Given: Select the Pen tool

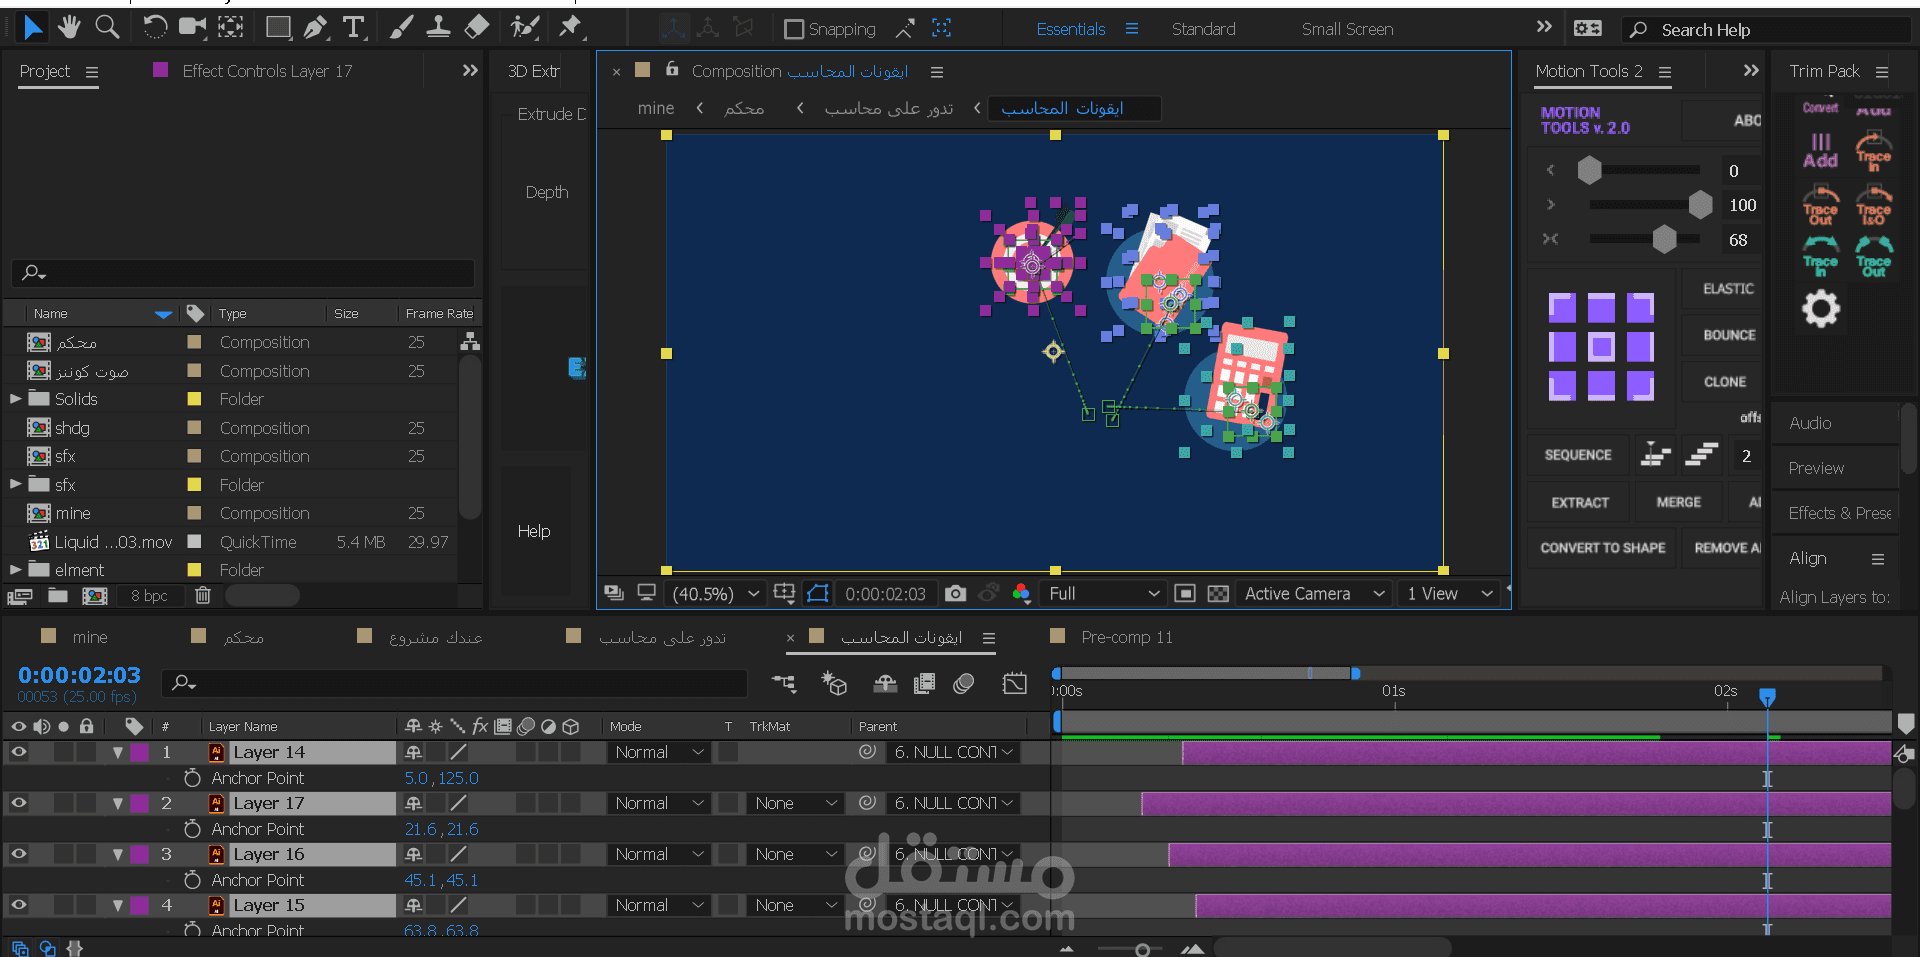Looking at the screenshot, I should pos(316,27).
